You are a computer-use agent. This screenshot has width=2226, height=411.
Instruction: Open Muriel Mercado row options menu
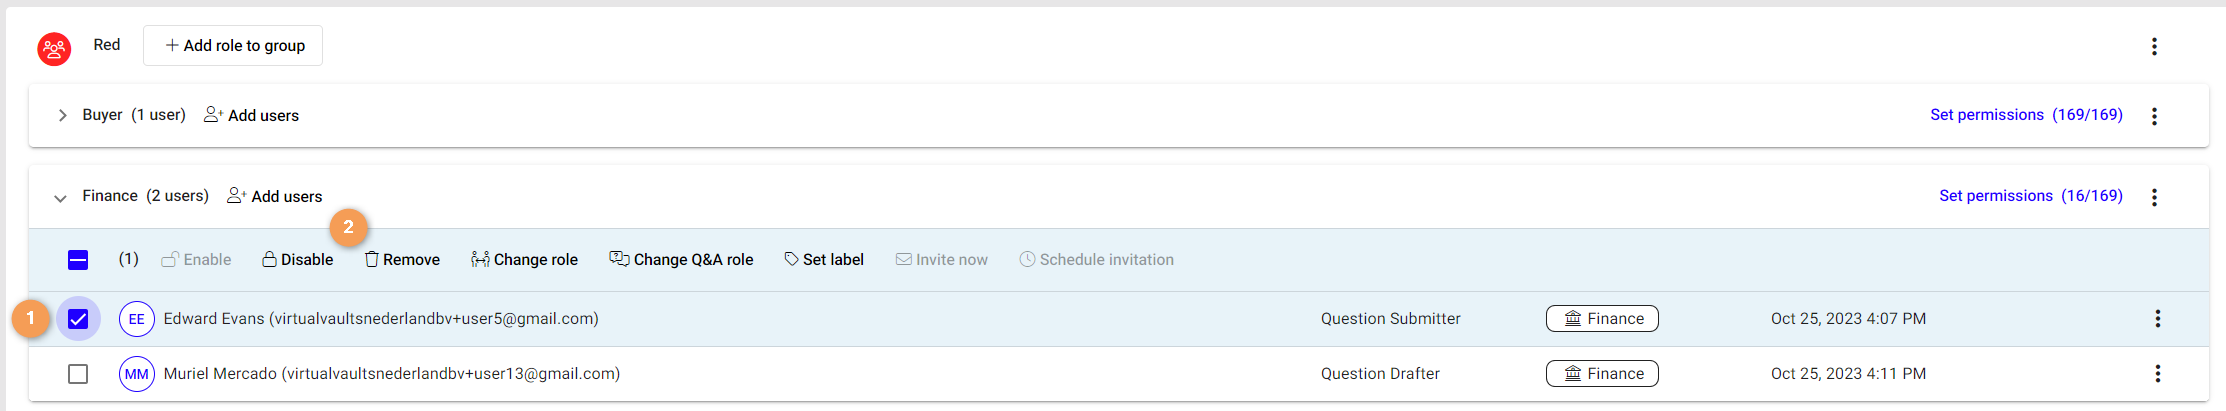point(2157,374)
